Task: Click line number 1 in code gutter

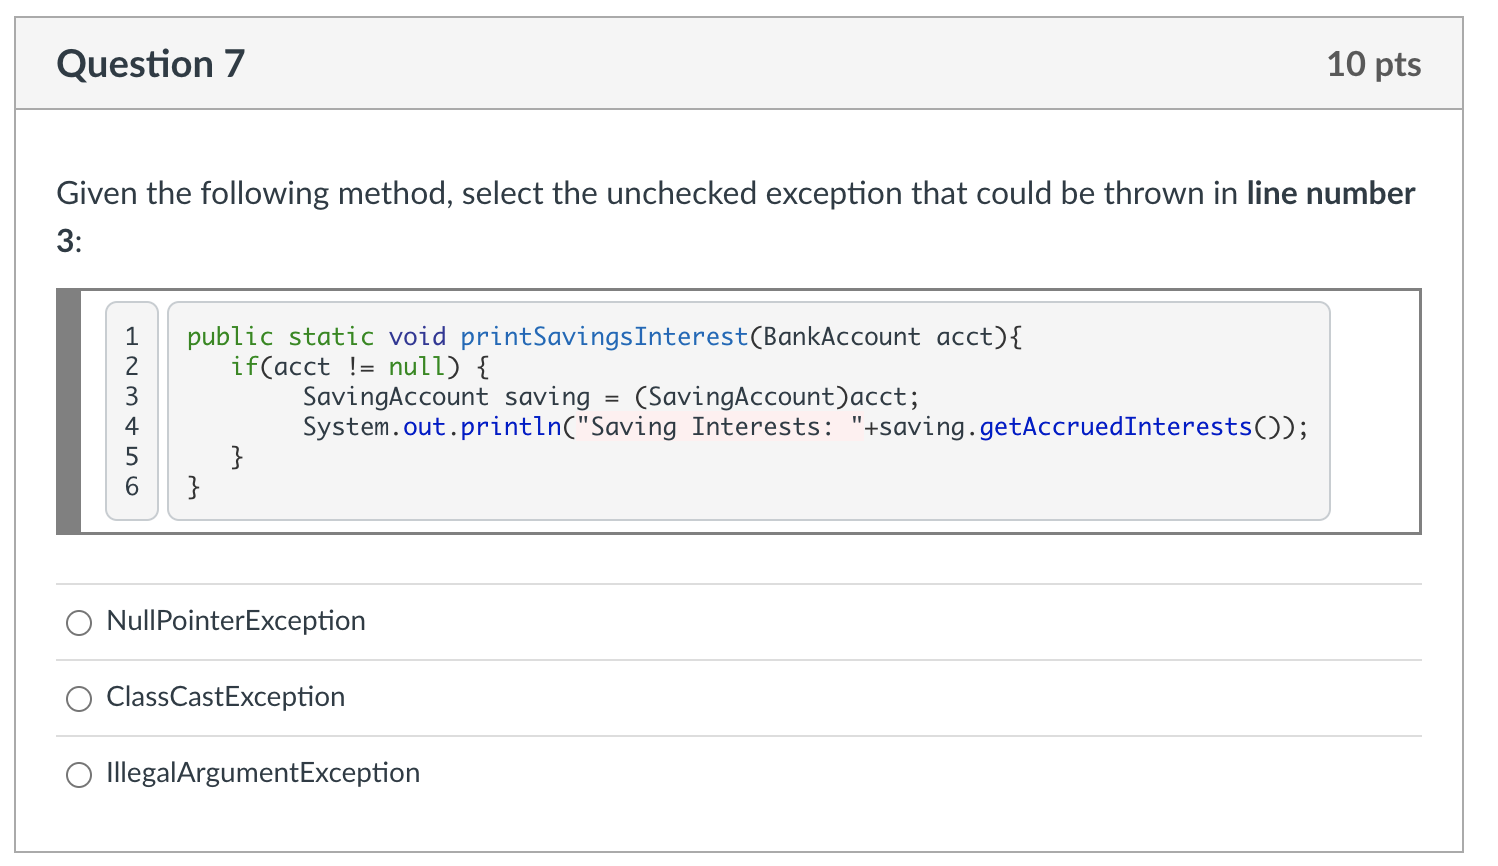Action: pyautogui.click(x=132, y=337)
